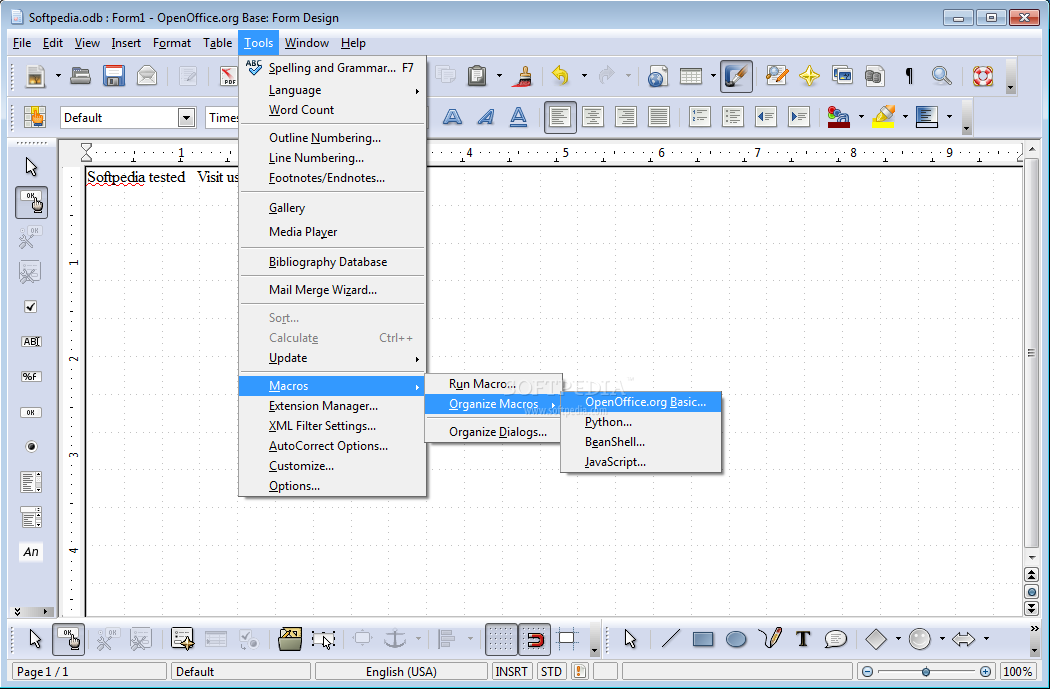Image resolution: width=1050 pixels, height=689 pixels.
Task: Click the Document as E-mail envelope icon
Action: [147, 76]
